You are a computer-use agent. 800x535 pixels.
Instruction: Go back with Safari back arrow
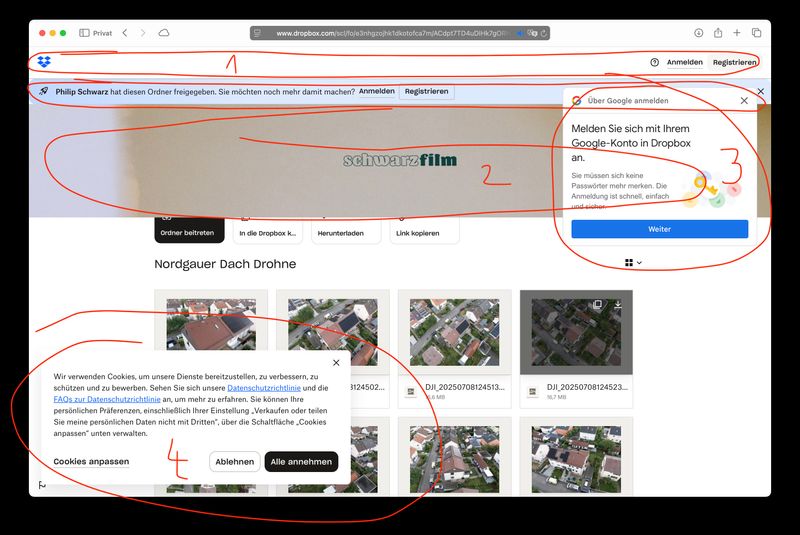click(x=124, y=33)
